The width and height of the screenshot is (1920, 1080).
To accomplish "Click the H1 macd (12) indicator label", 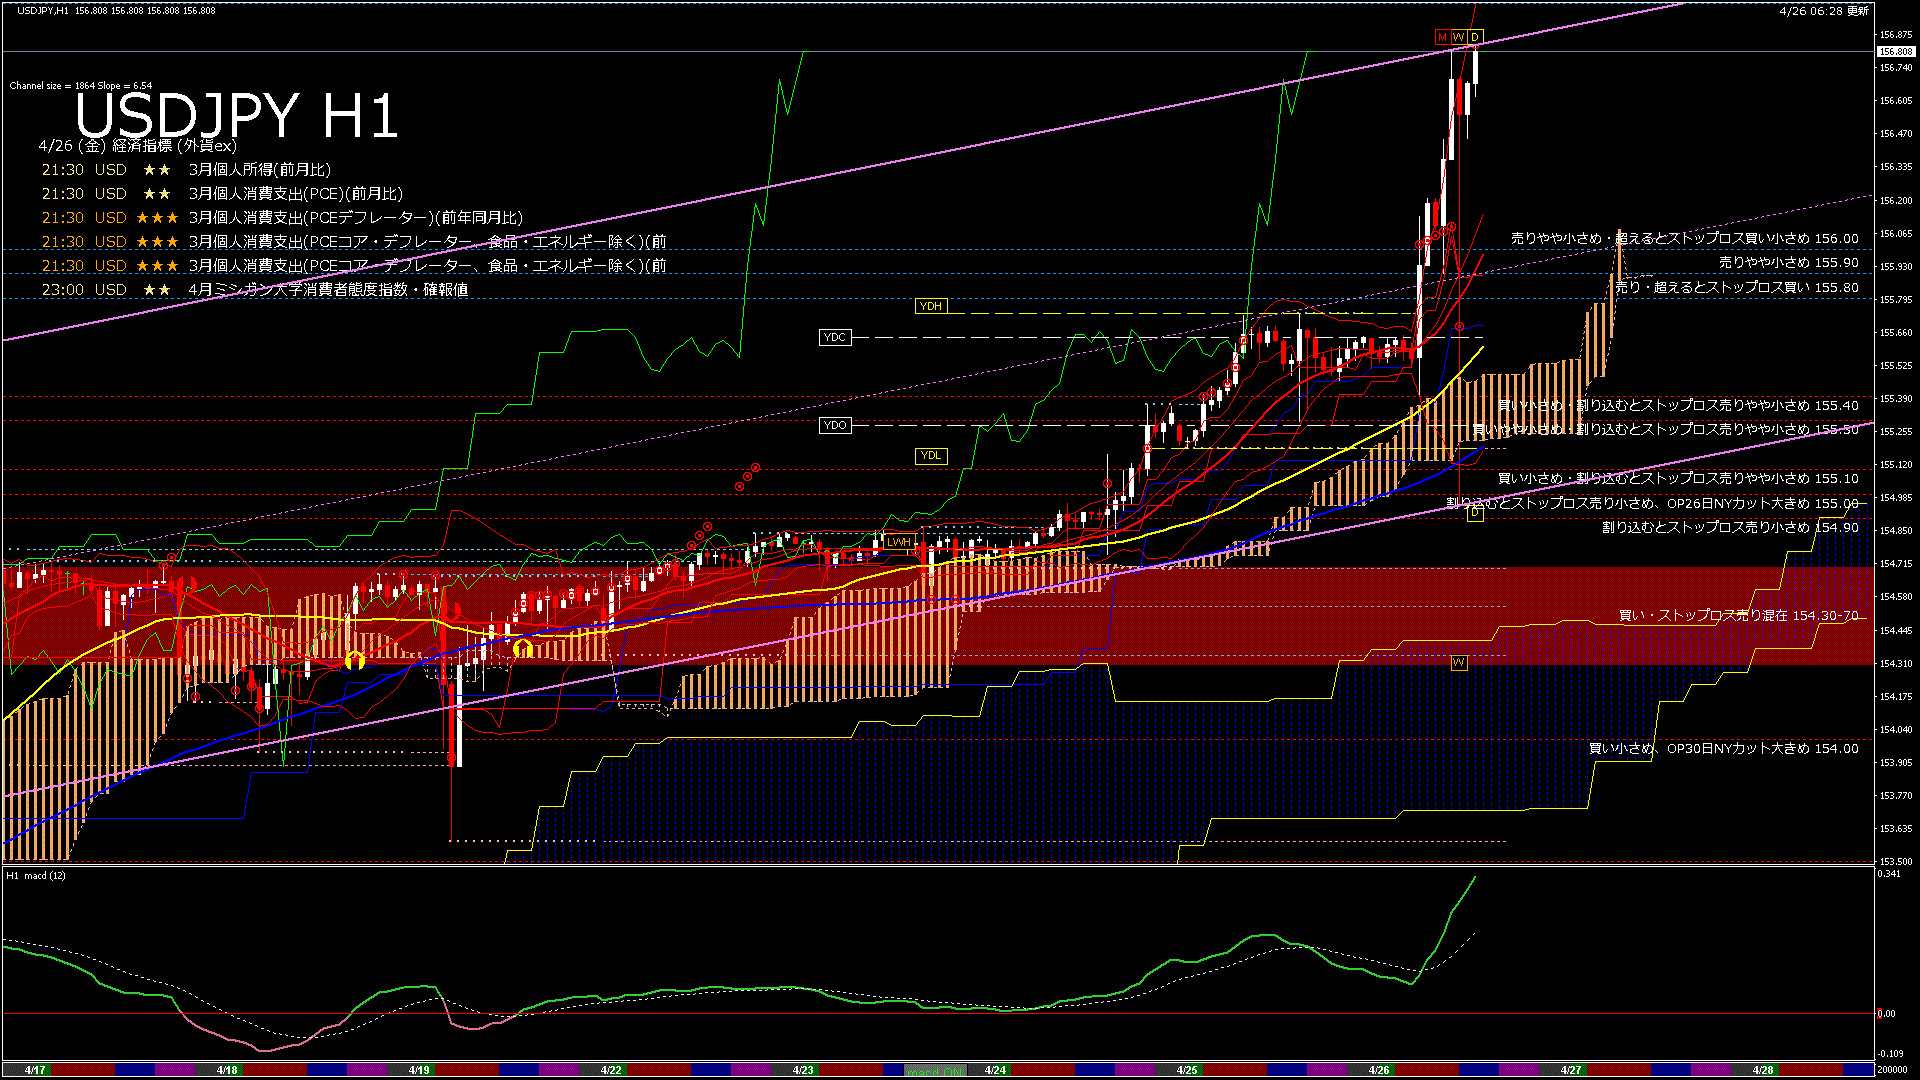I will (36, 876).
